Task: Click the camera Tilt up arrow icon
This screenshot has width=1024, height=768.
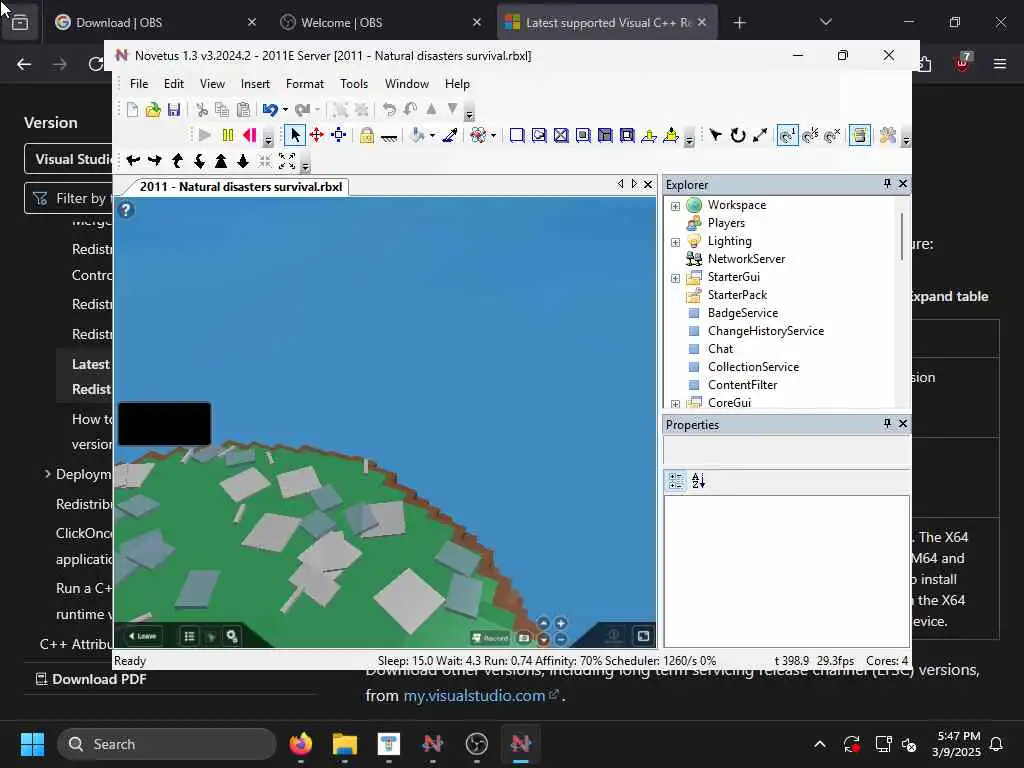Action: 177,161
